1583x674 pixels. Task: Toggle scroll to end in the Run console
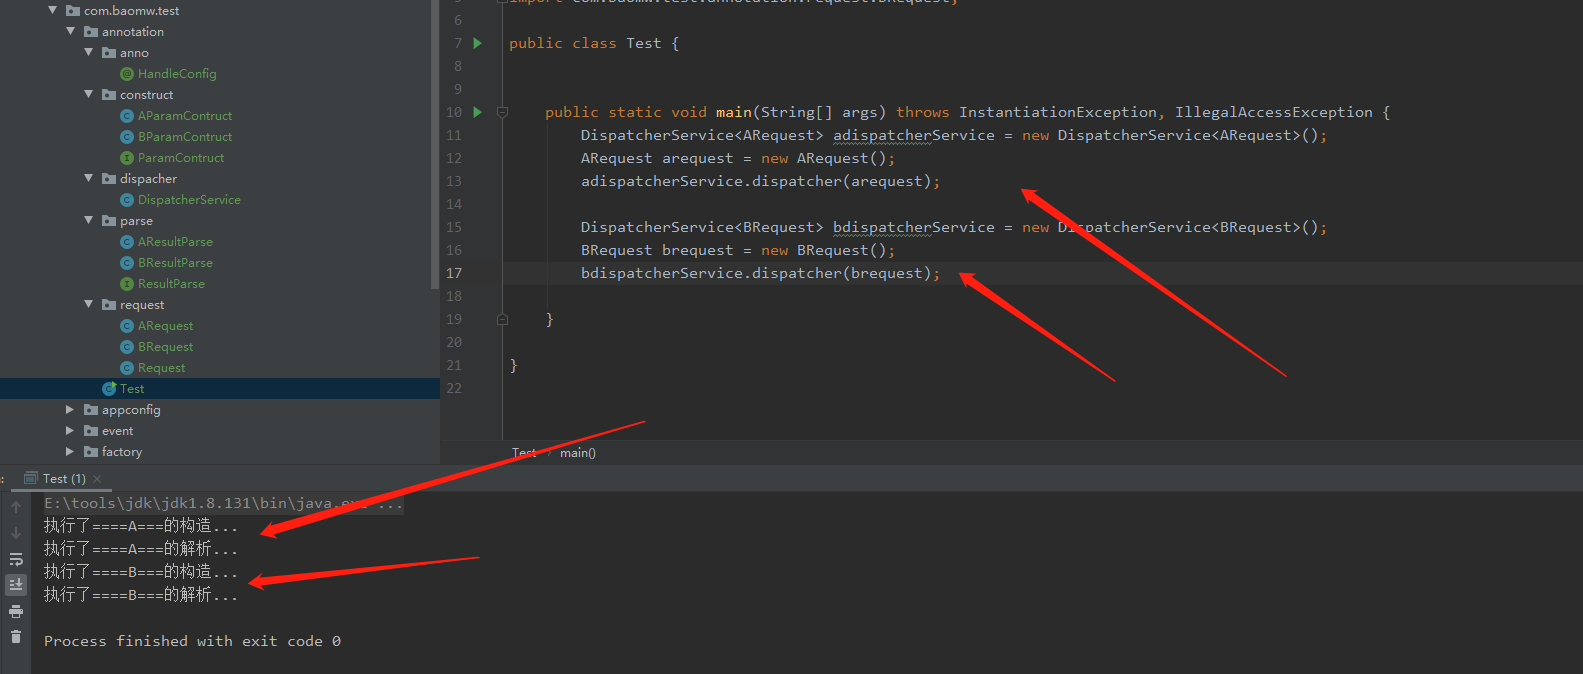16,584
